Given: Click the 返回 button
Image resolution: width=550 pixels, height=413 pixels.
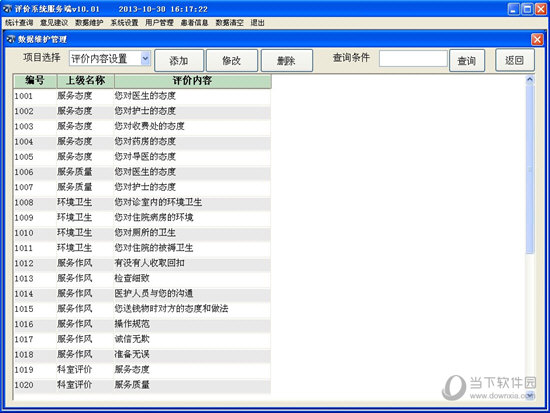Looking at the screenshot, I should coord(515,60).
